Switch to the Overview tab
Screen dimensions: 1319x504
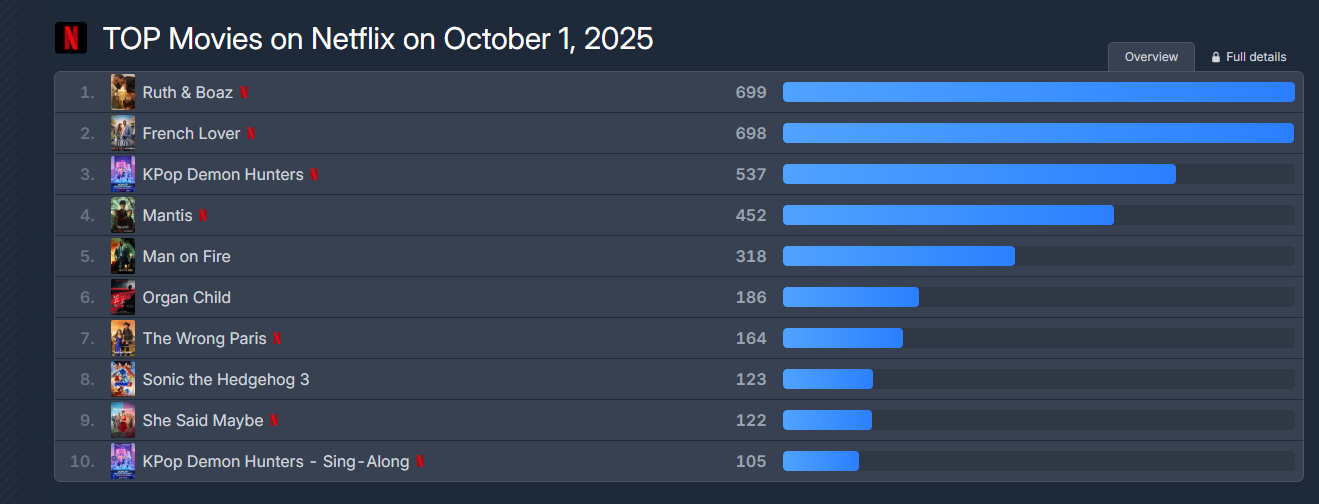click(1151, 57)
